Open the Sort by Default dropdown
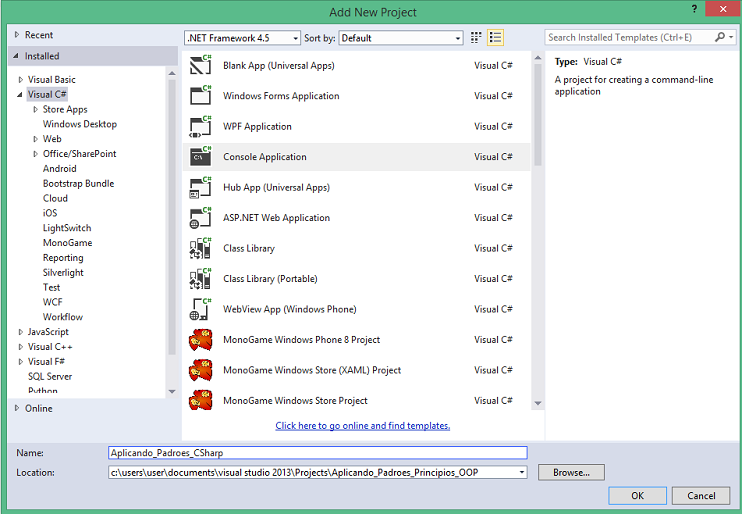 tap(401, 38)
